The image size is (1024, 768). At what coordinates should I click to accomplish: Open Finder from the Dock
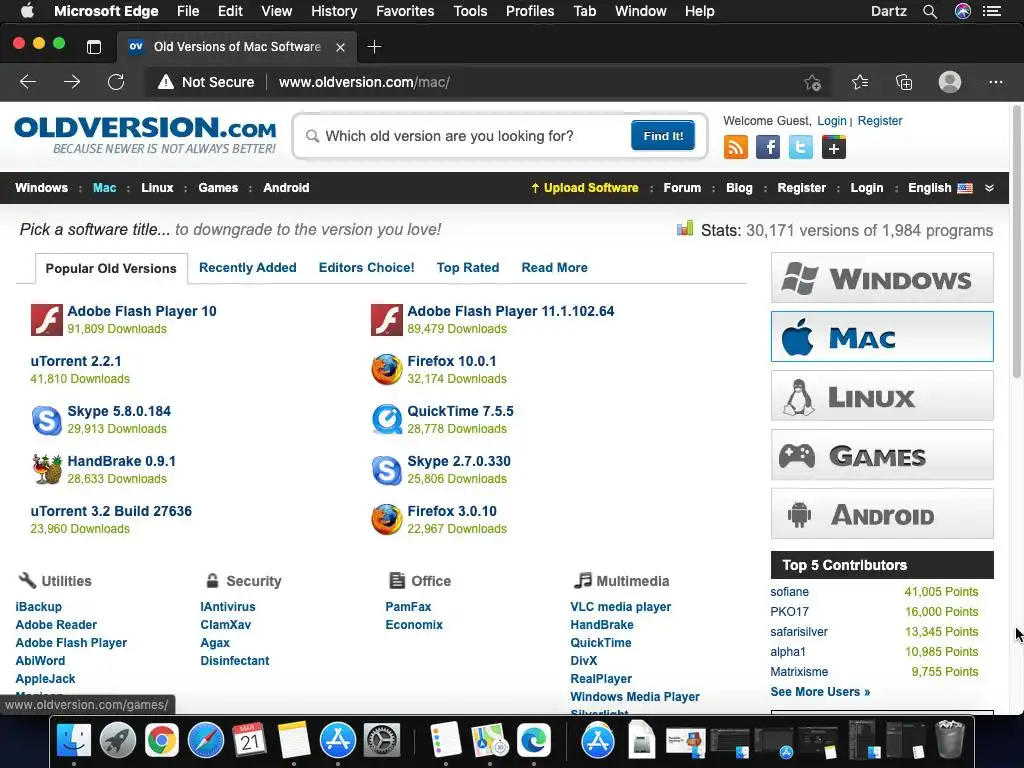74,740
